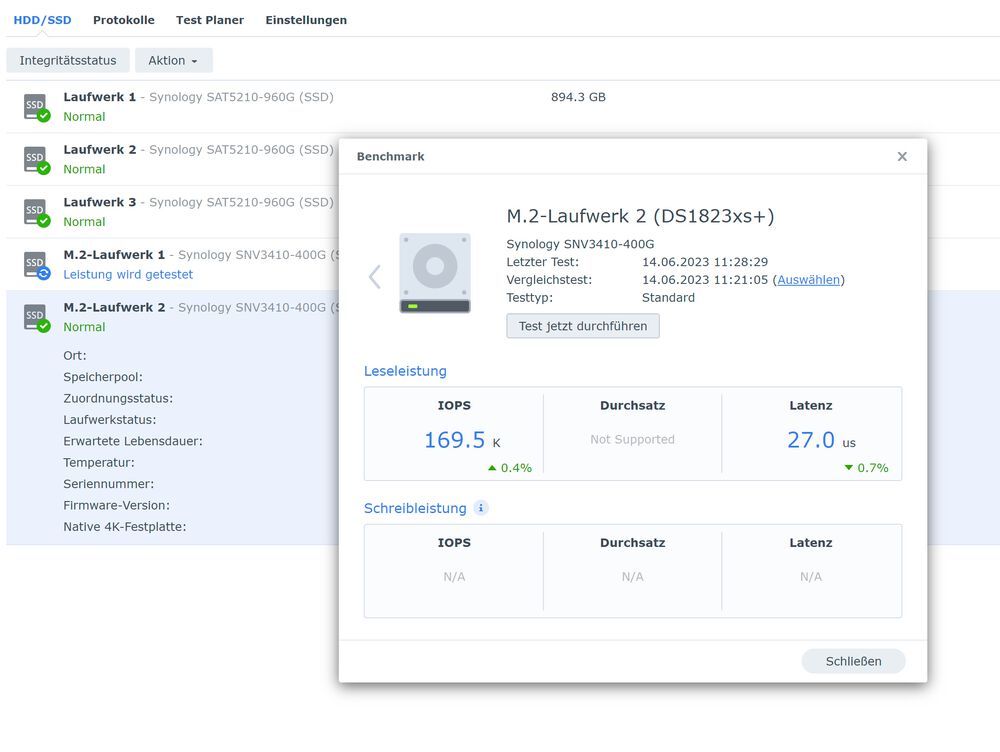Click the Laufwerk 2 SSD status icon

coord(37,159)
